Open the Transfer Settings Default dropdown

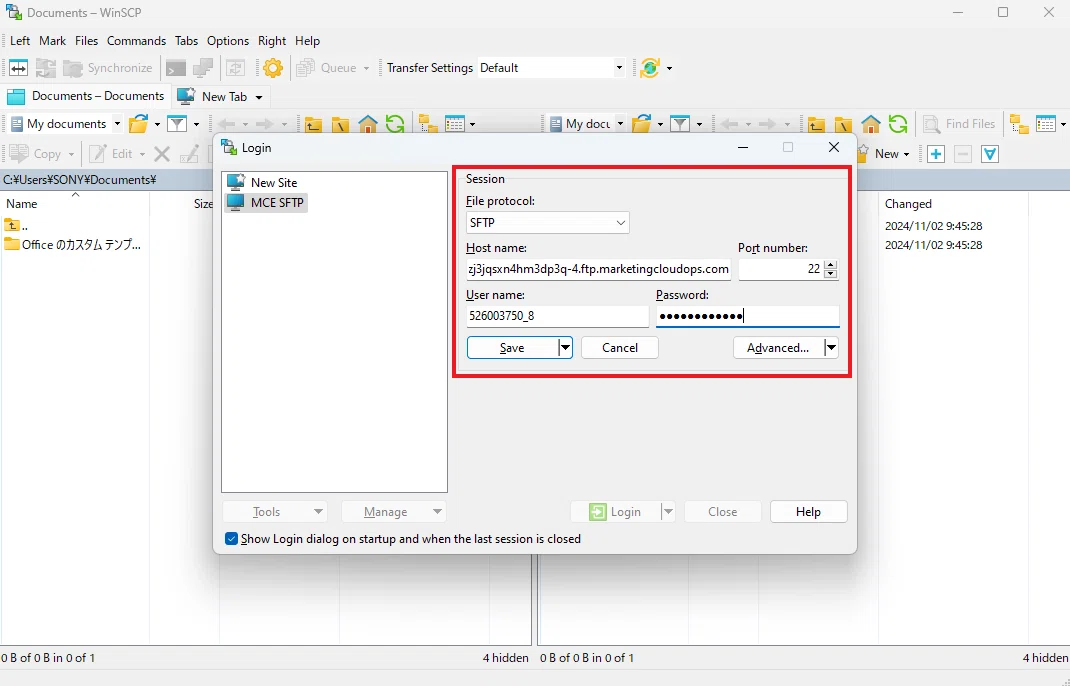[551, 68]
